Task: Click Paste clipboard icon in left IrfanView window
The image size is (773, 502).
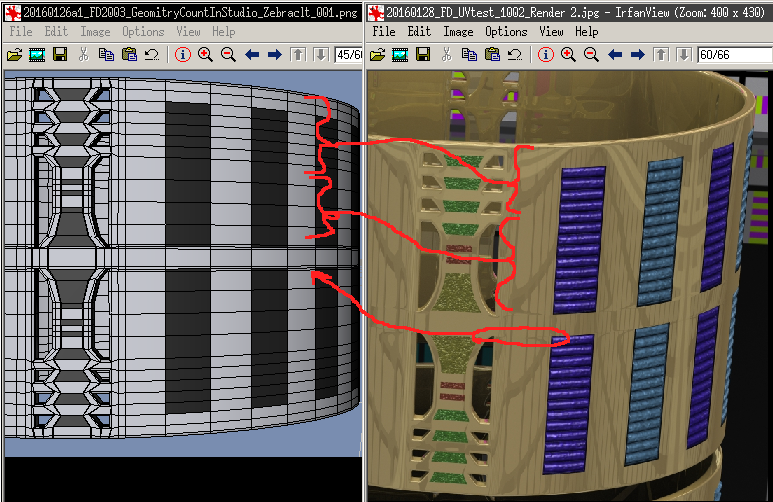Action: [129, 54]
